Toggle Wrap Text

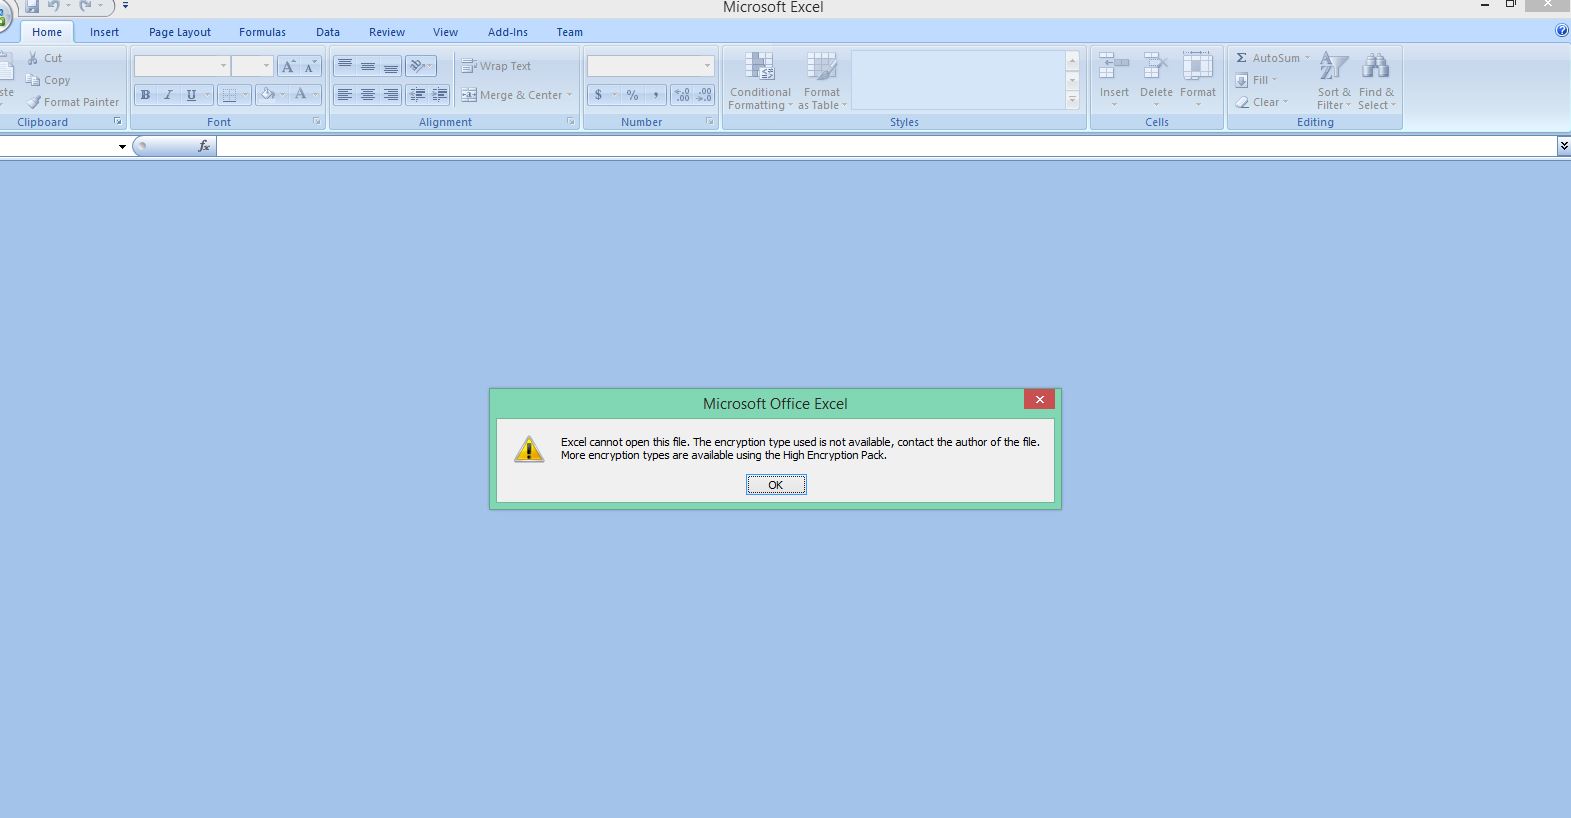[496, 66]
